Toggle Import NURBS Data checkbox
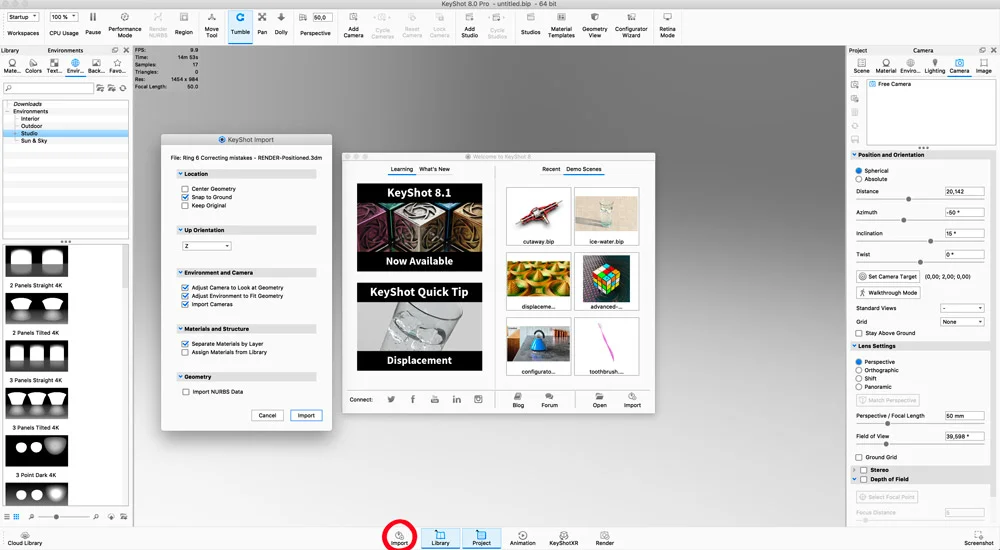Image resolution: width=1000 pixels, height=550 pixels. click(186, 392)
